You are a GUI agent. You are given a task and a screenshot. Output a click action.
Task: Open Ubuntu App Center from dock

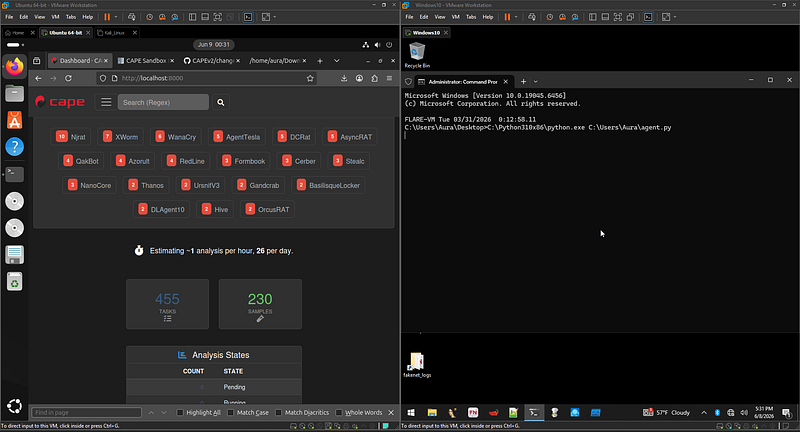pyautogui.click(x=15, y=120)
